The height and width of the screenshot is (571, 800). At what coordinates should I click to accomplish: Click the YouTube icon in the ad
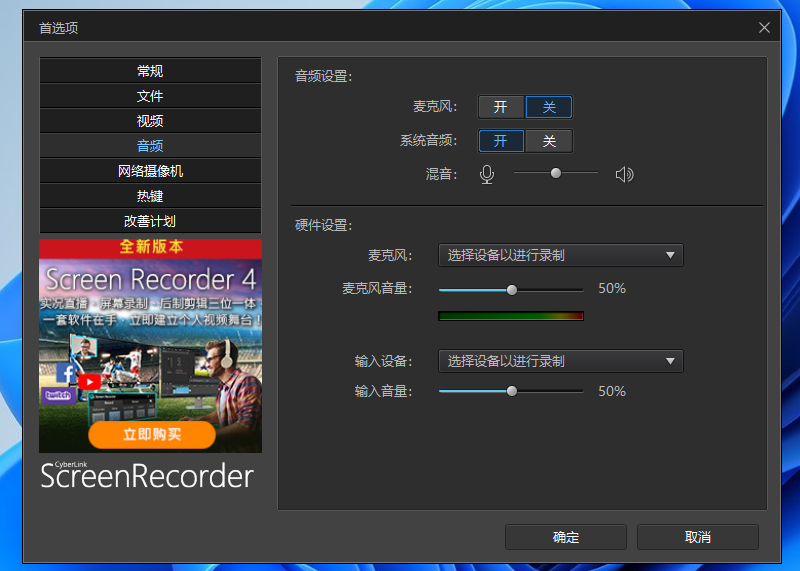89,382
